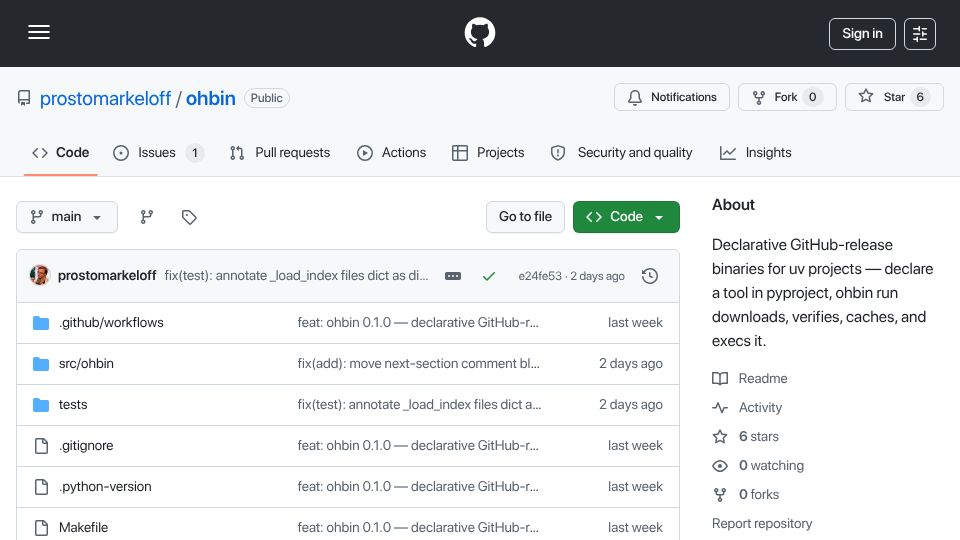Open commit hash e24fe53
The image size is (960, 540).
pos(540,276)
